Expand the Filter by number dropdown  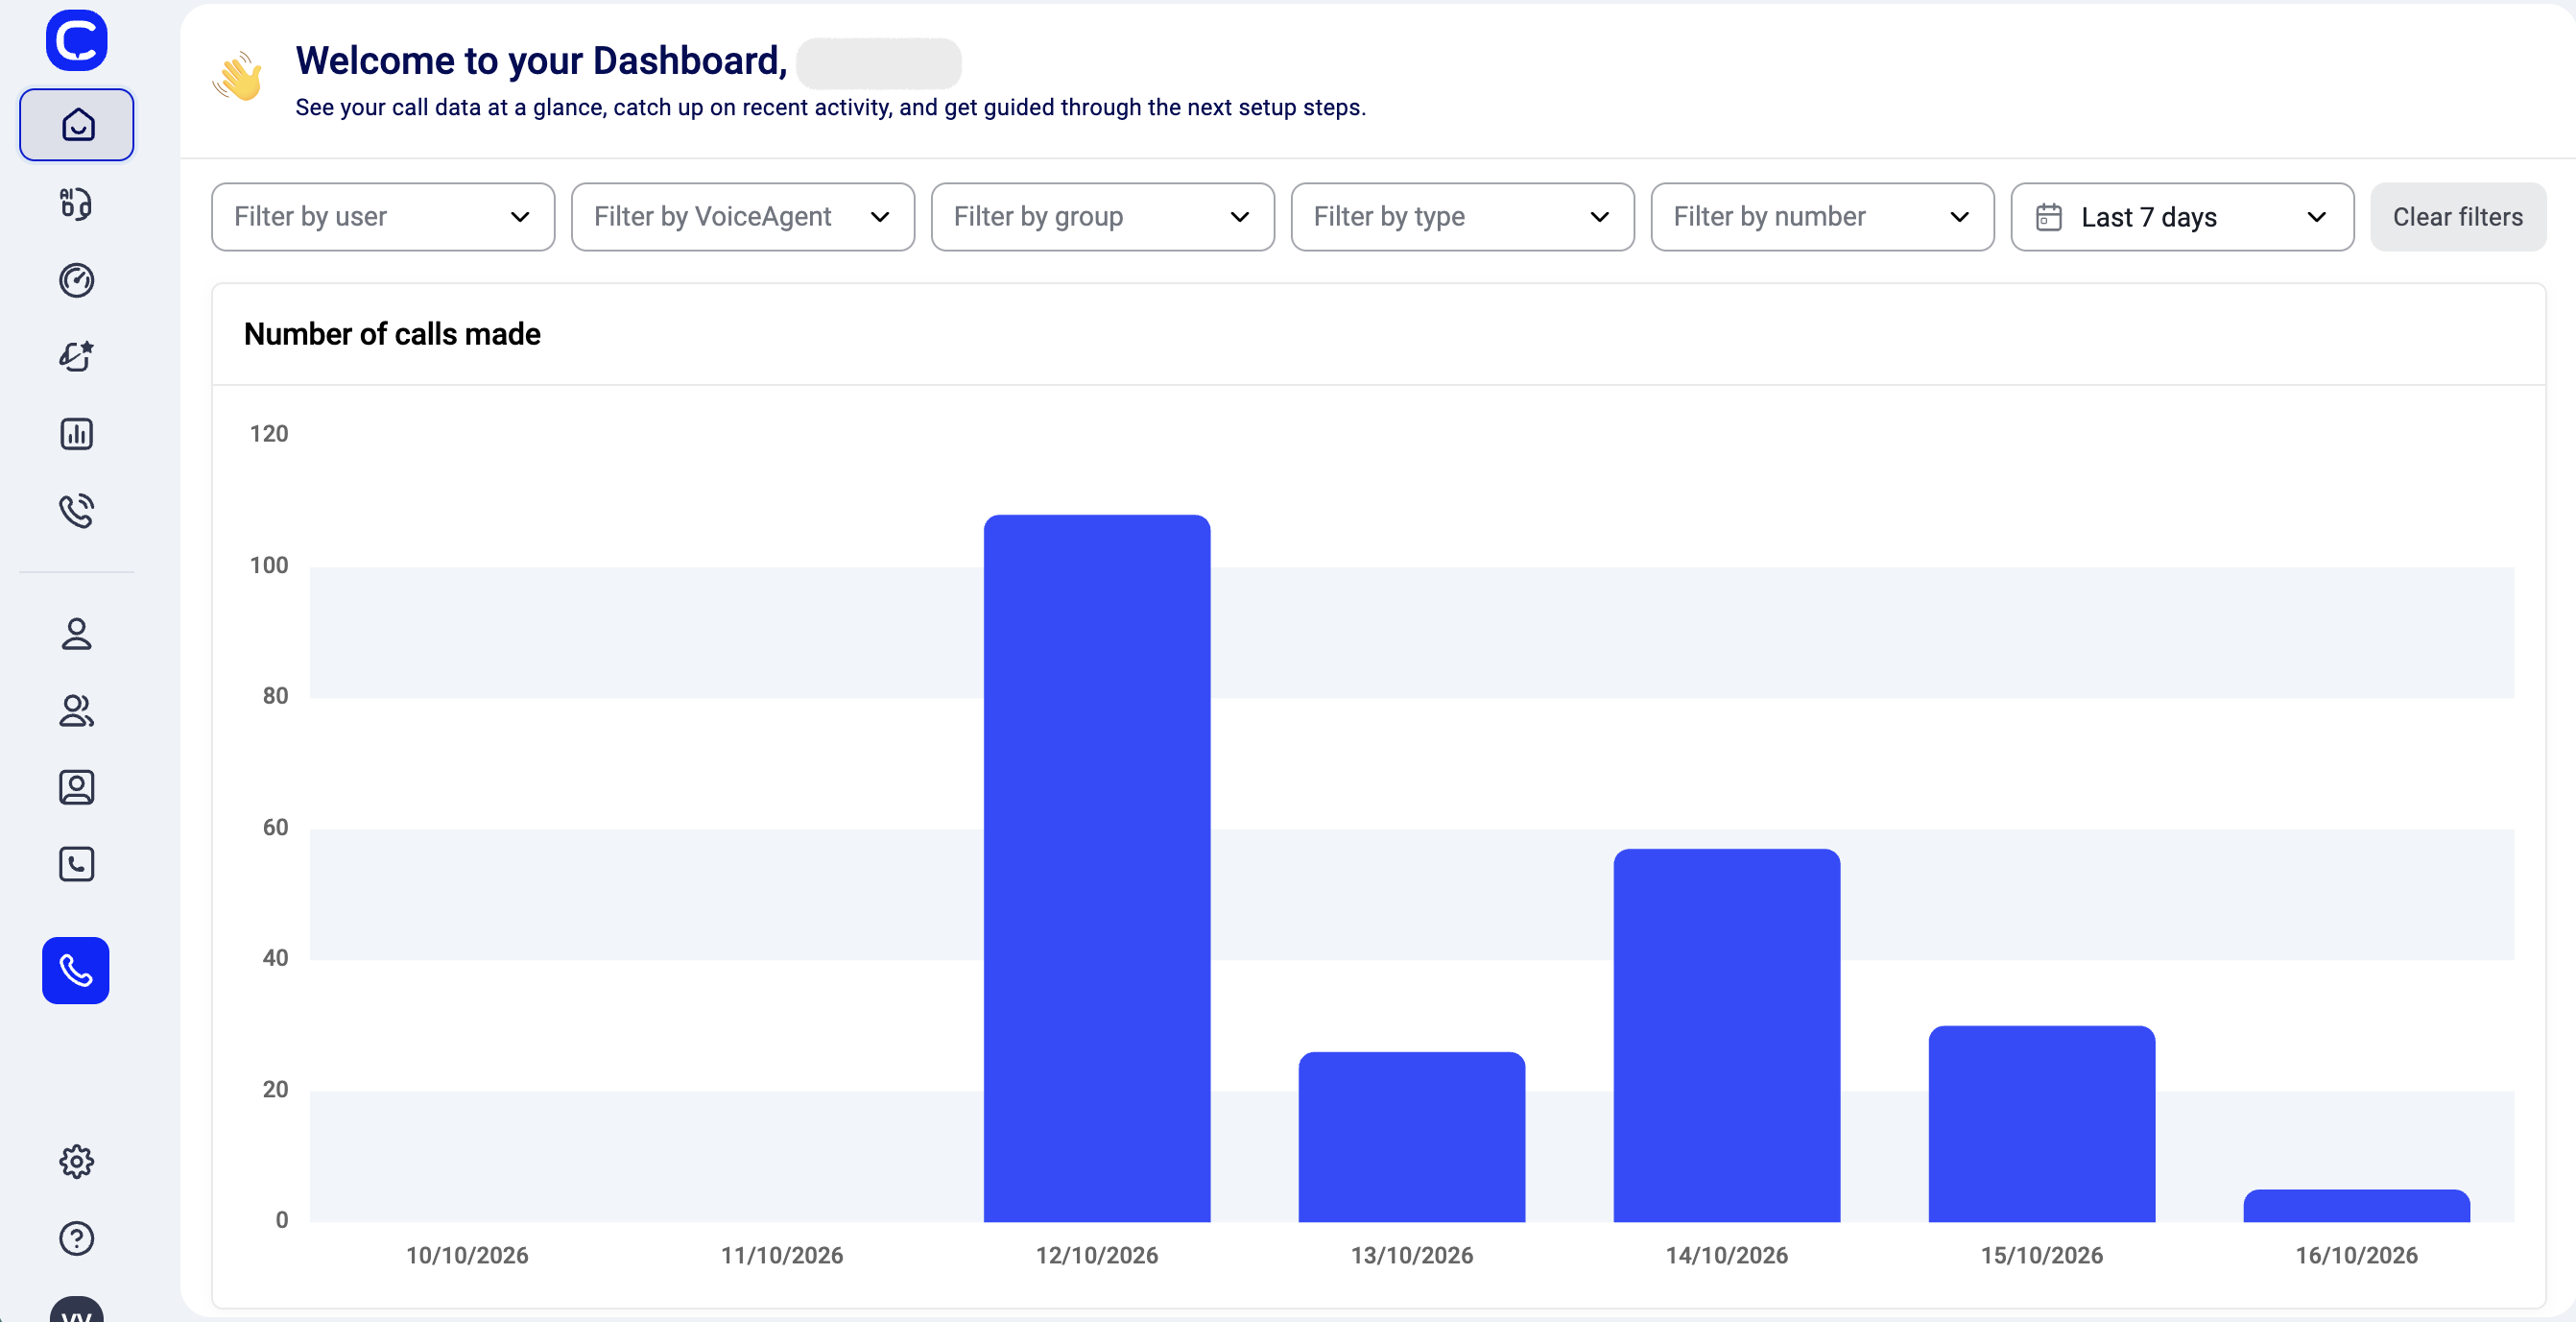tap(1823, 217)
